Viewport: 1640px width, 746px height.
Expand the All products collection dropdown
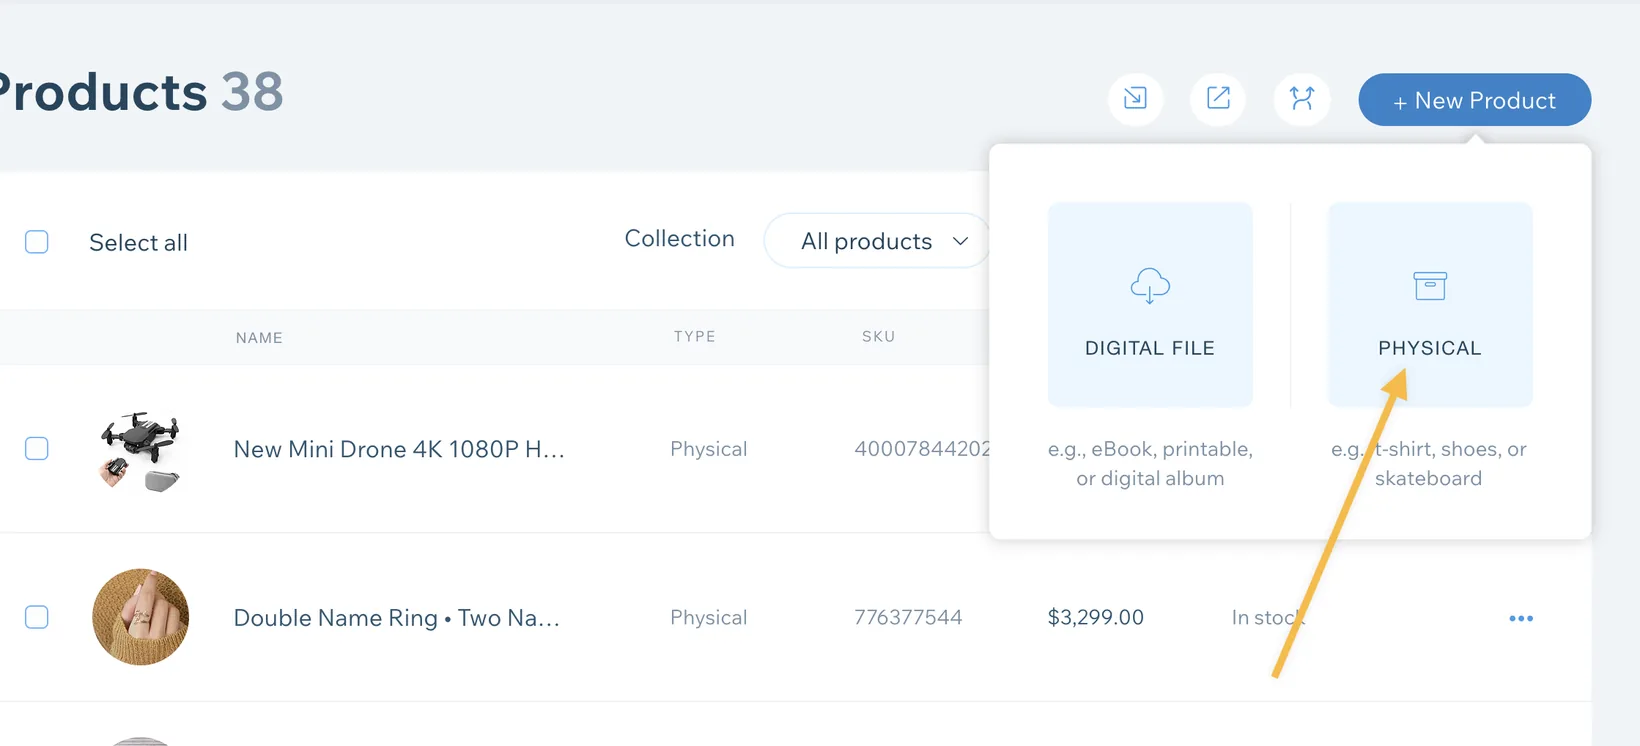click(x=877, y=241)
